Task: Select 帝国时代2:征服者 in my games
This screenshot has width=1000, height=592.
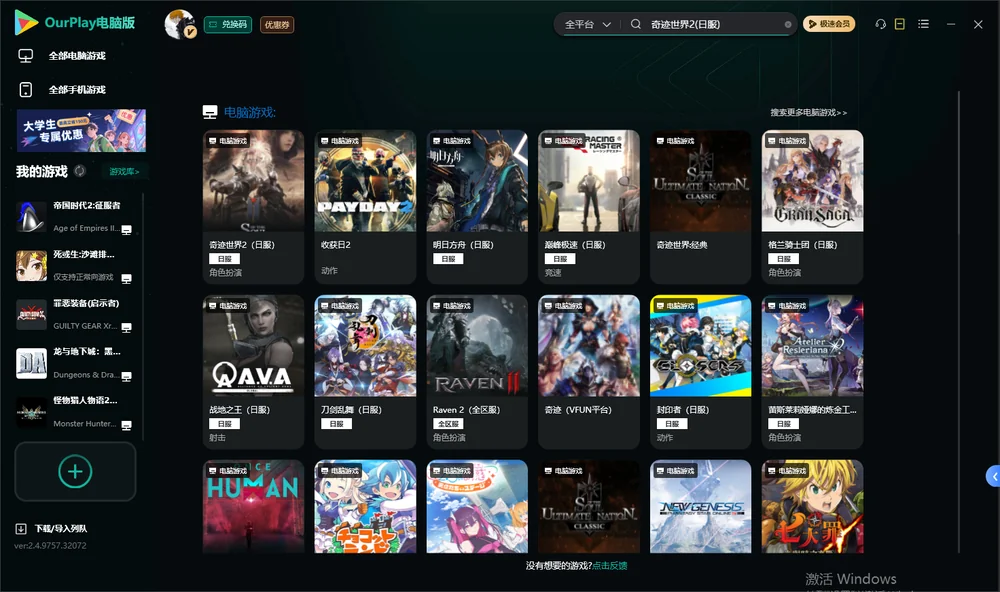Action: pos(74,217)
